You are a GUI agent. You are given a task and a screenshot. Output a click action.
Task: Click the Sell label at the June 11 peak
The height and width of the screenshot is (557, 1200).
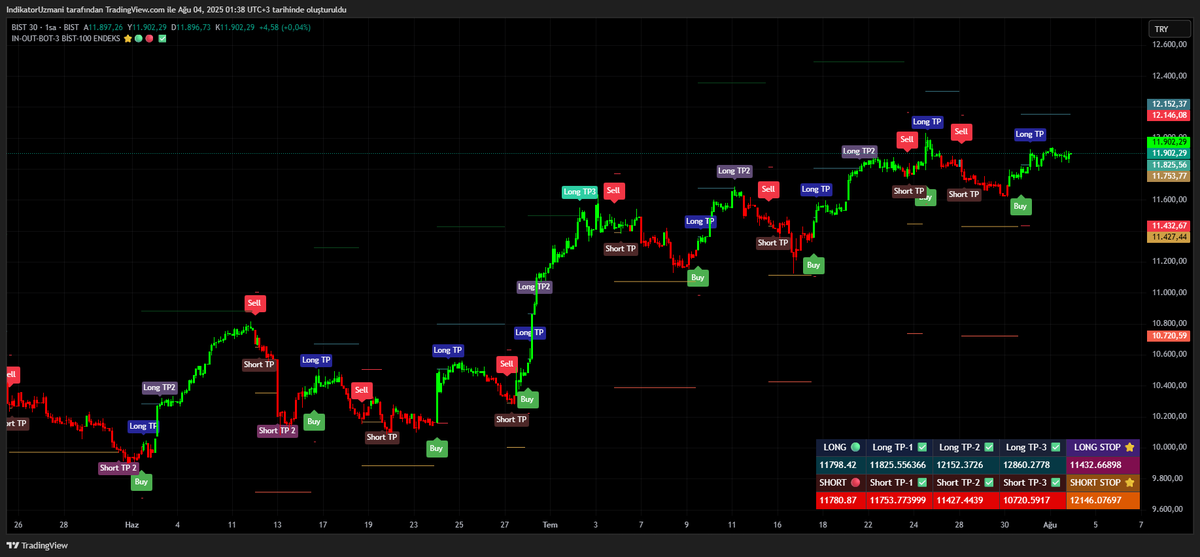(257, 302)
